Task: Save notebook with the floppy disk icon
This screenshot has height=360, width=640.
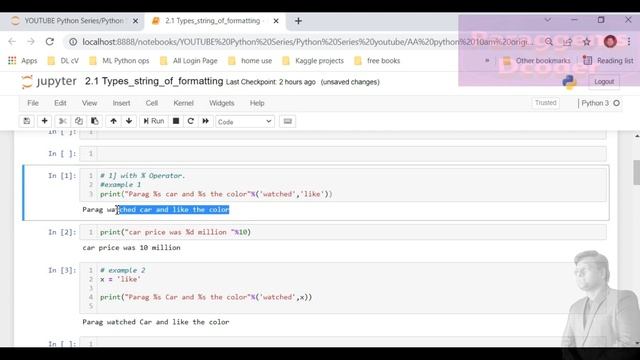Action: [x=27, y=121]
